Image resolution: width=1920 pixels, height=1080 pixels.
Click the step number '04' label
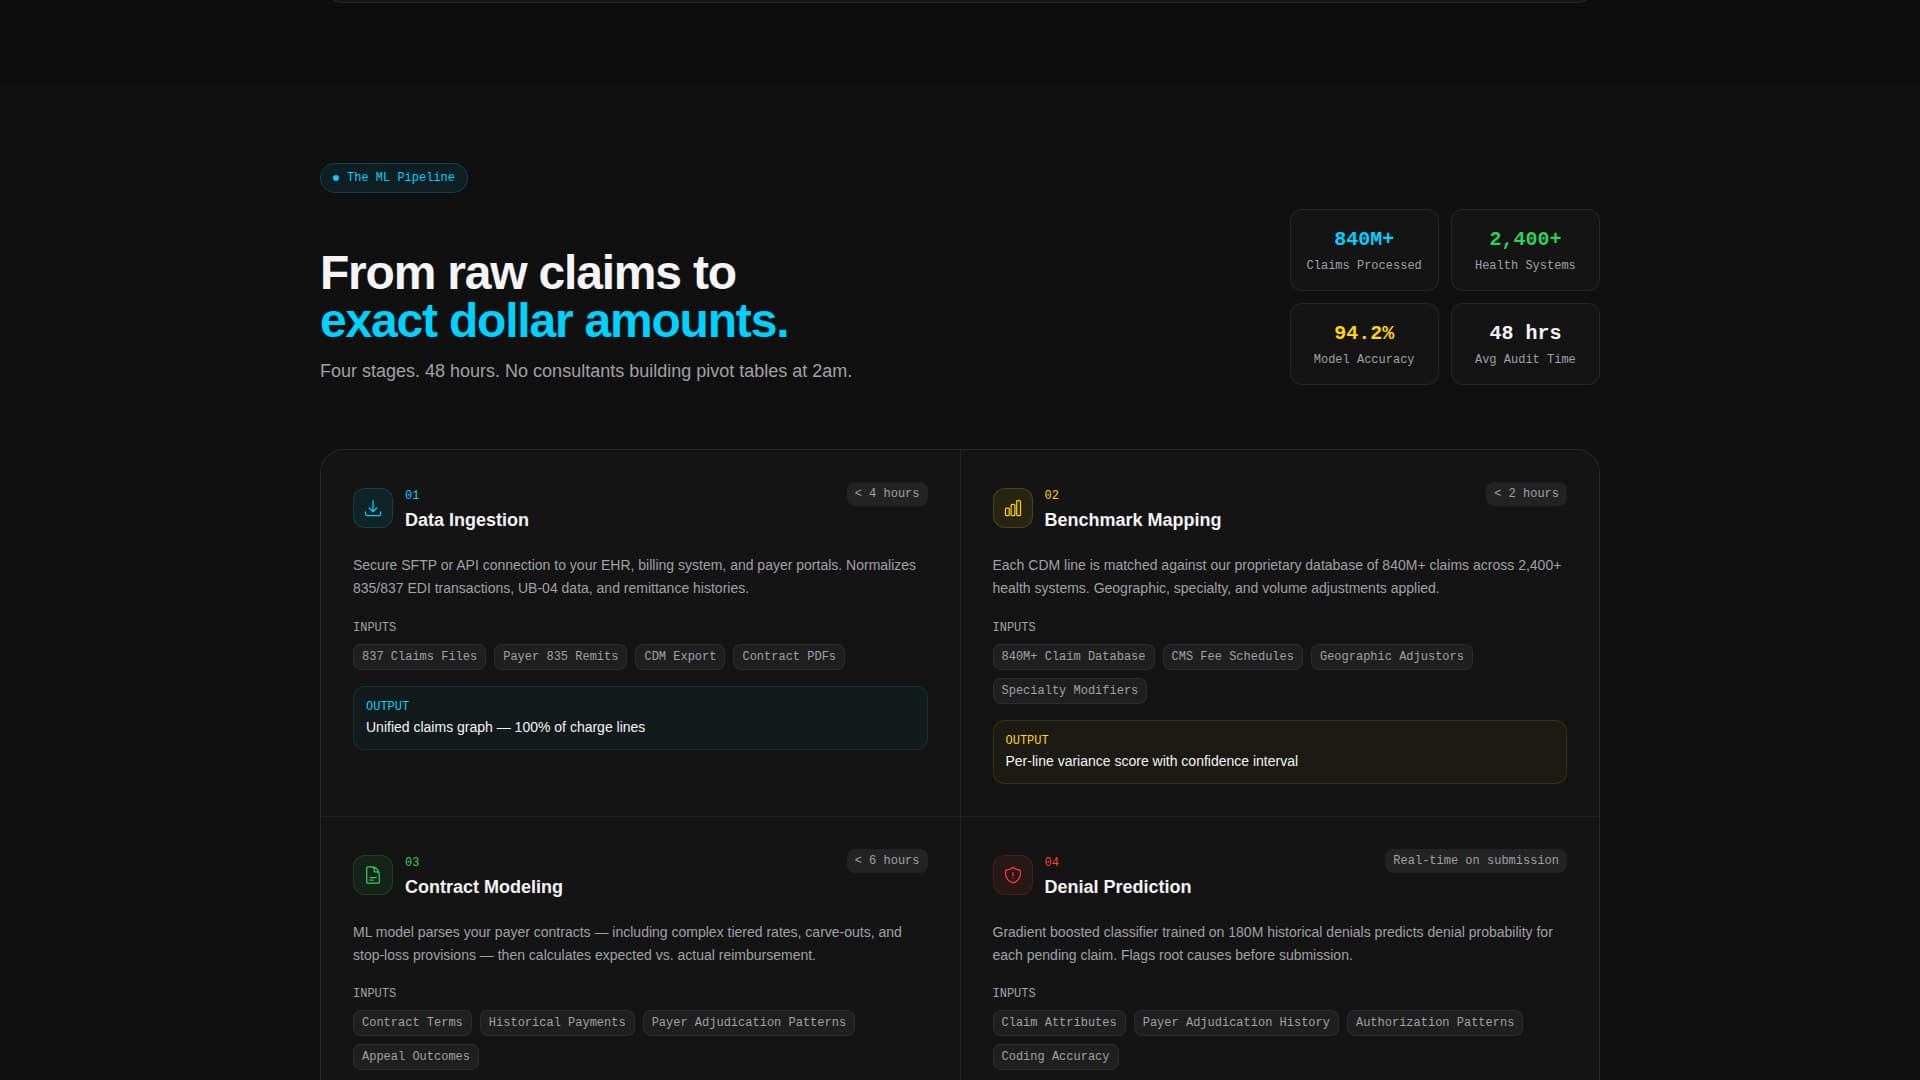[x=1051, y=862]
